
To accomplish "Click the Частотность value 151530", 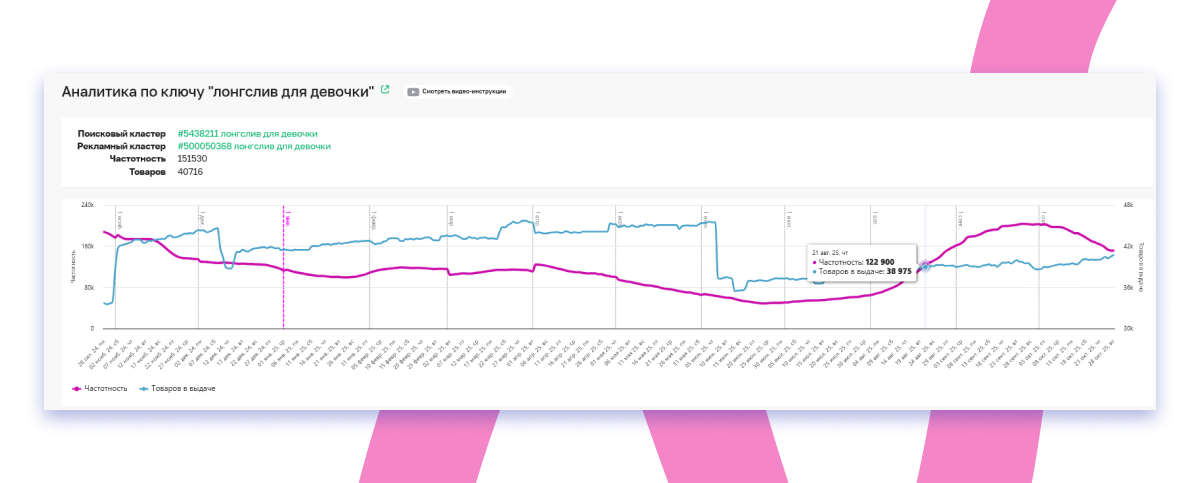I will [192, 158].
